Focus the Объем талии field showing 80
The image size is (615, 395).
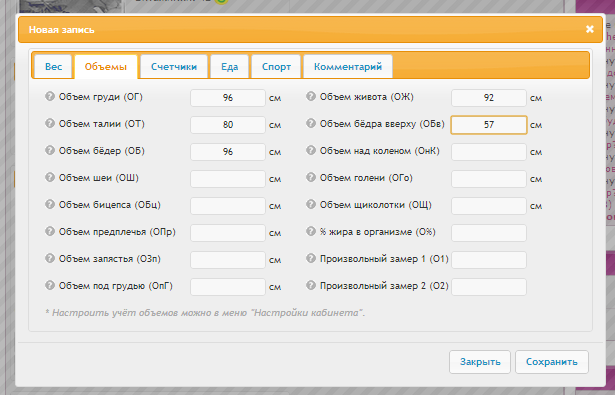(x=228, y=125)
